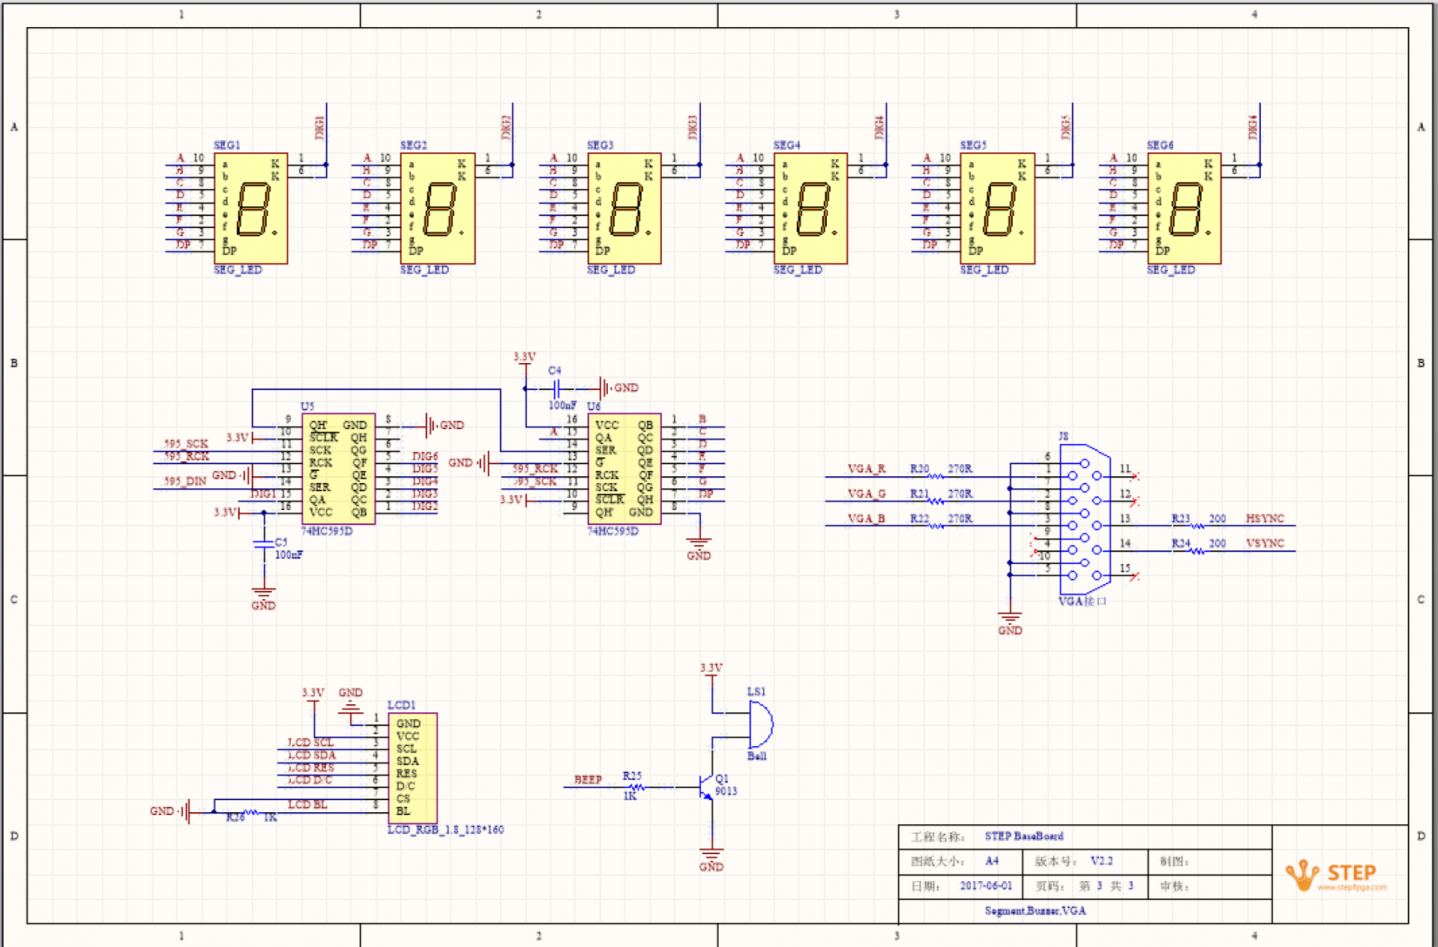Click the VGA_G net label
This screenshot has height=947, width=1438.
pos(866,493)
